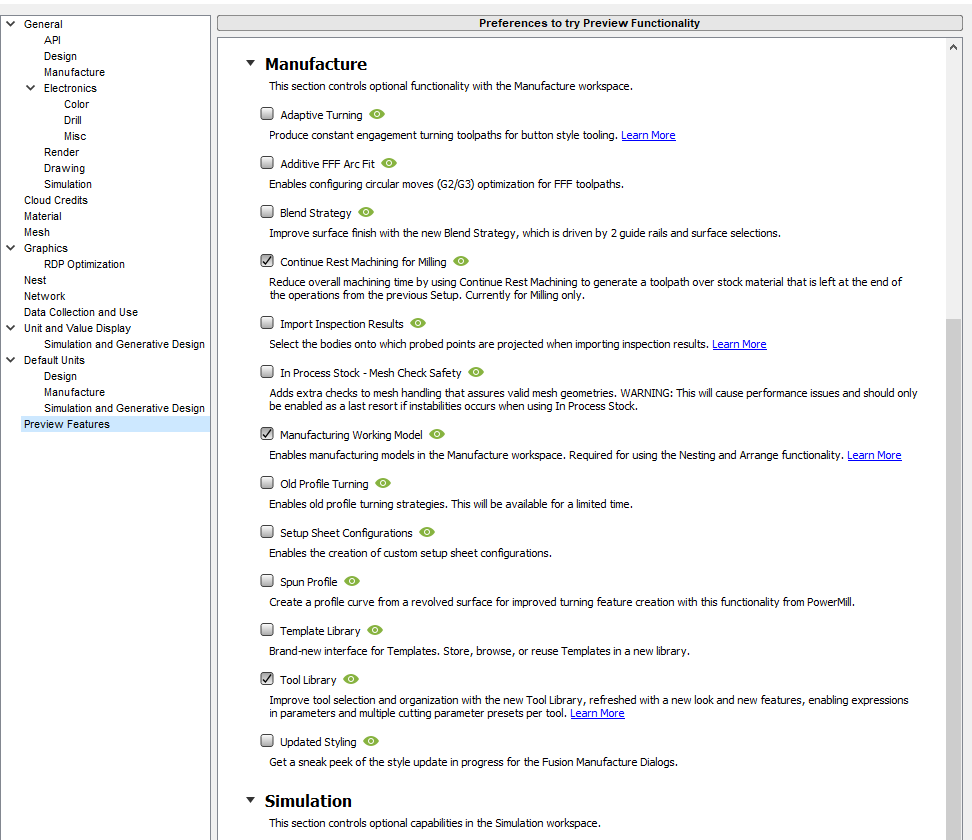Click the scrollbar up arrow

click(x=953, y=47)
